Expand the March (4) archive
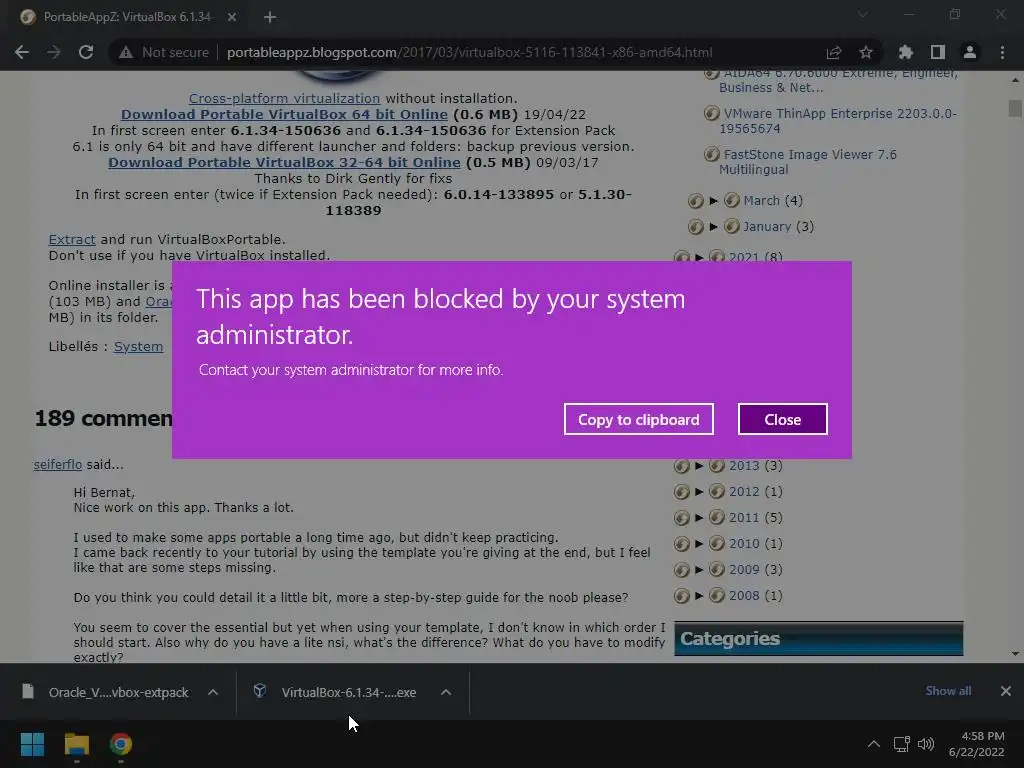 pos(714,200)
